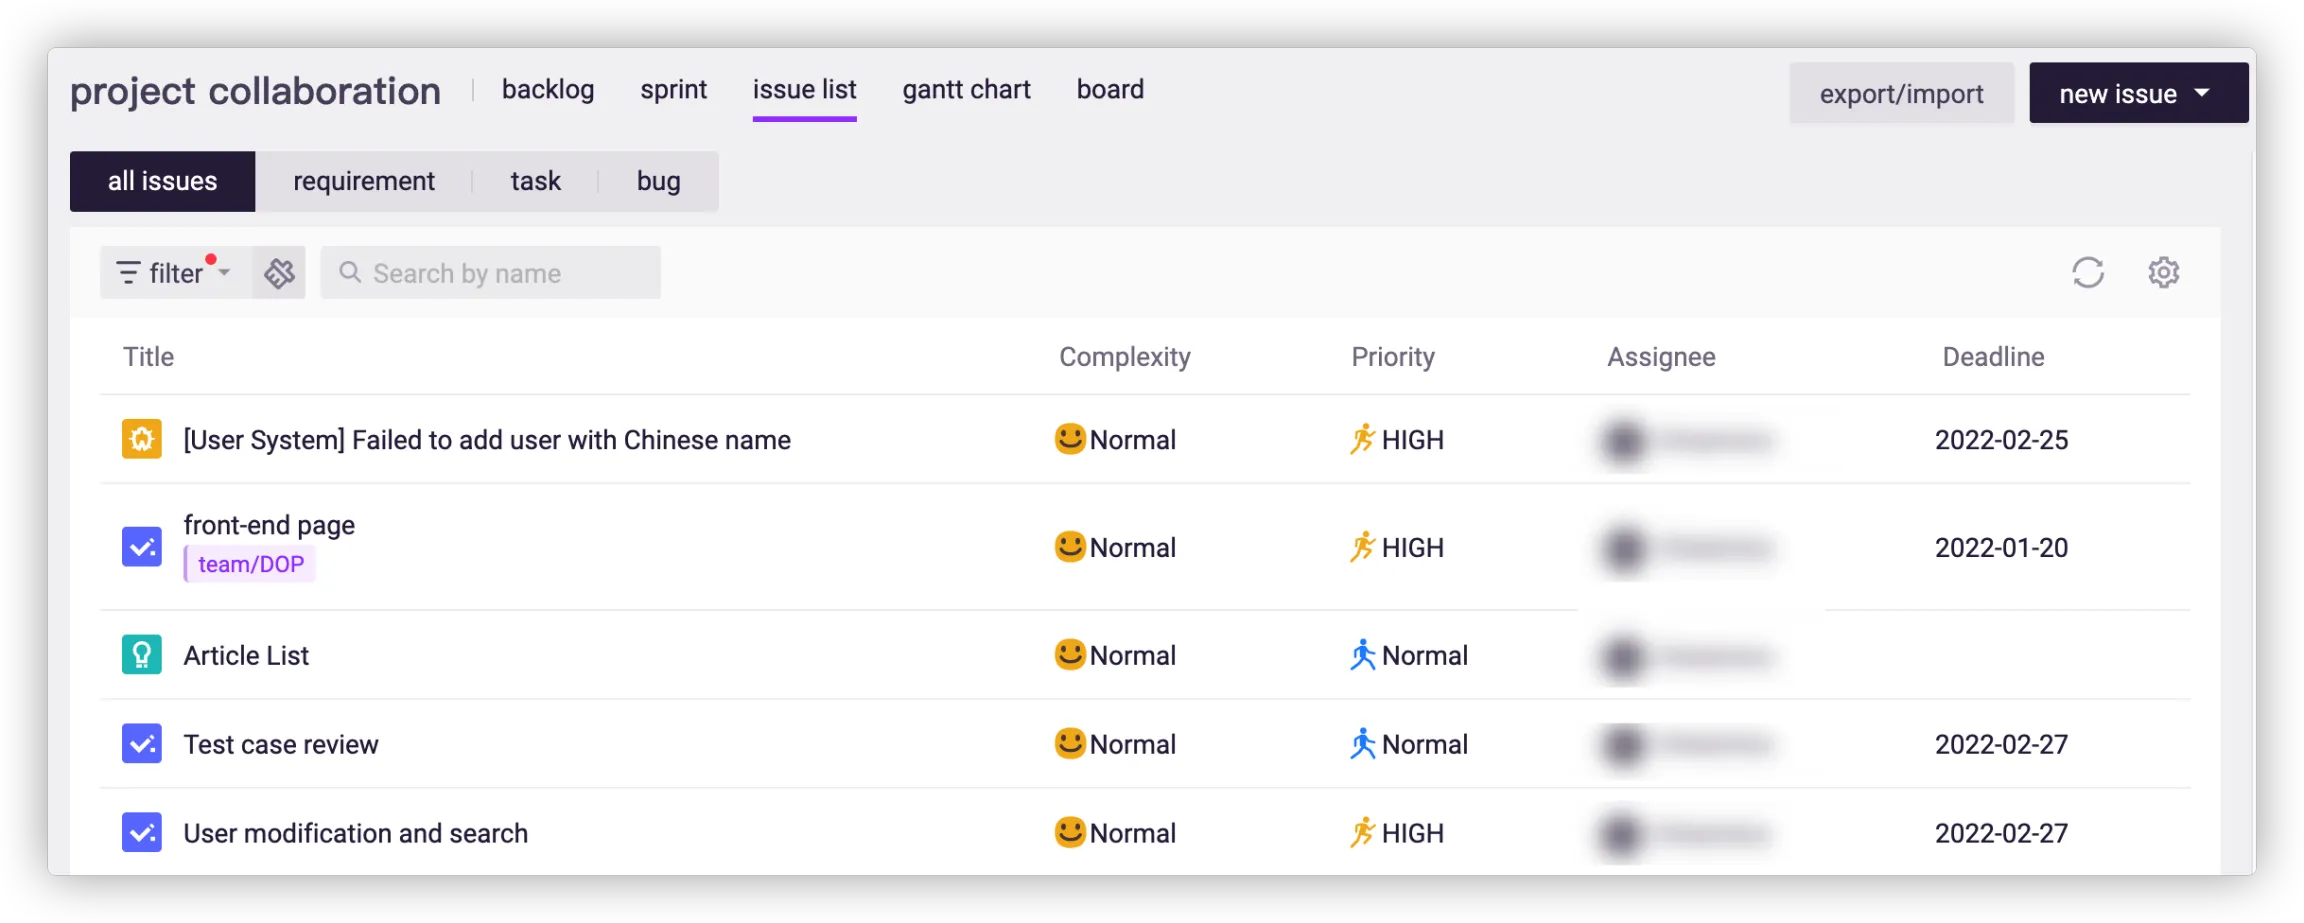Viewport: 2304px width, 923px height.
Task: Toggle the task issue type view
Action: pyautogui.click(x=535, y=181)
